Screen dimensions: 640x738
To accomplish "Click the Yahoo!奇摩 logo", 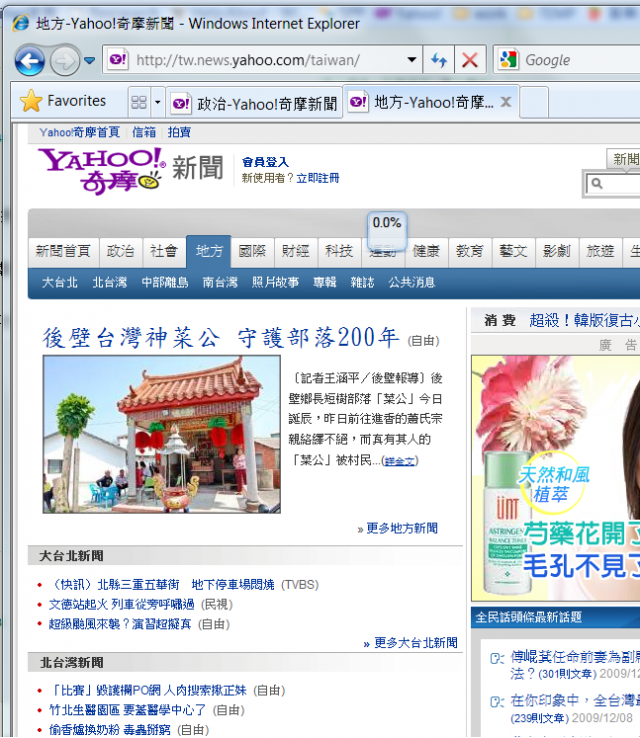I will [x=102, y=170].
